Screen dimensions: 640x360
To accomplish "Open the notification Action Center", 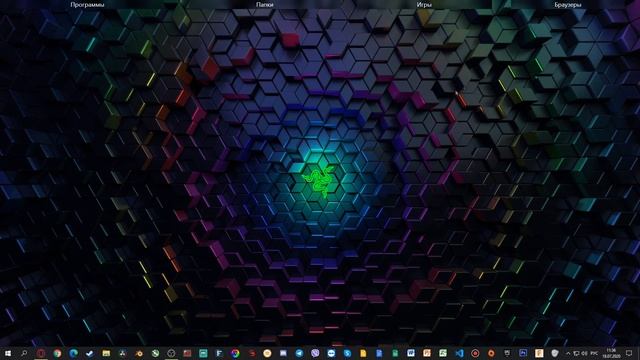I will (629, 353).
